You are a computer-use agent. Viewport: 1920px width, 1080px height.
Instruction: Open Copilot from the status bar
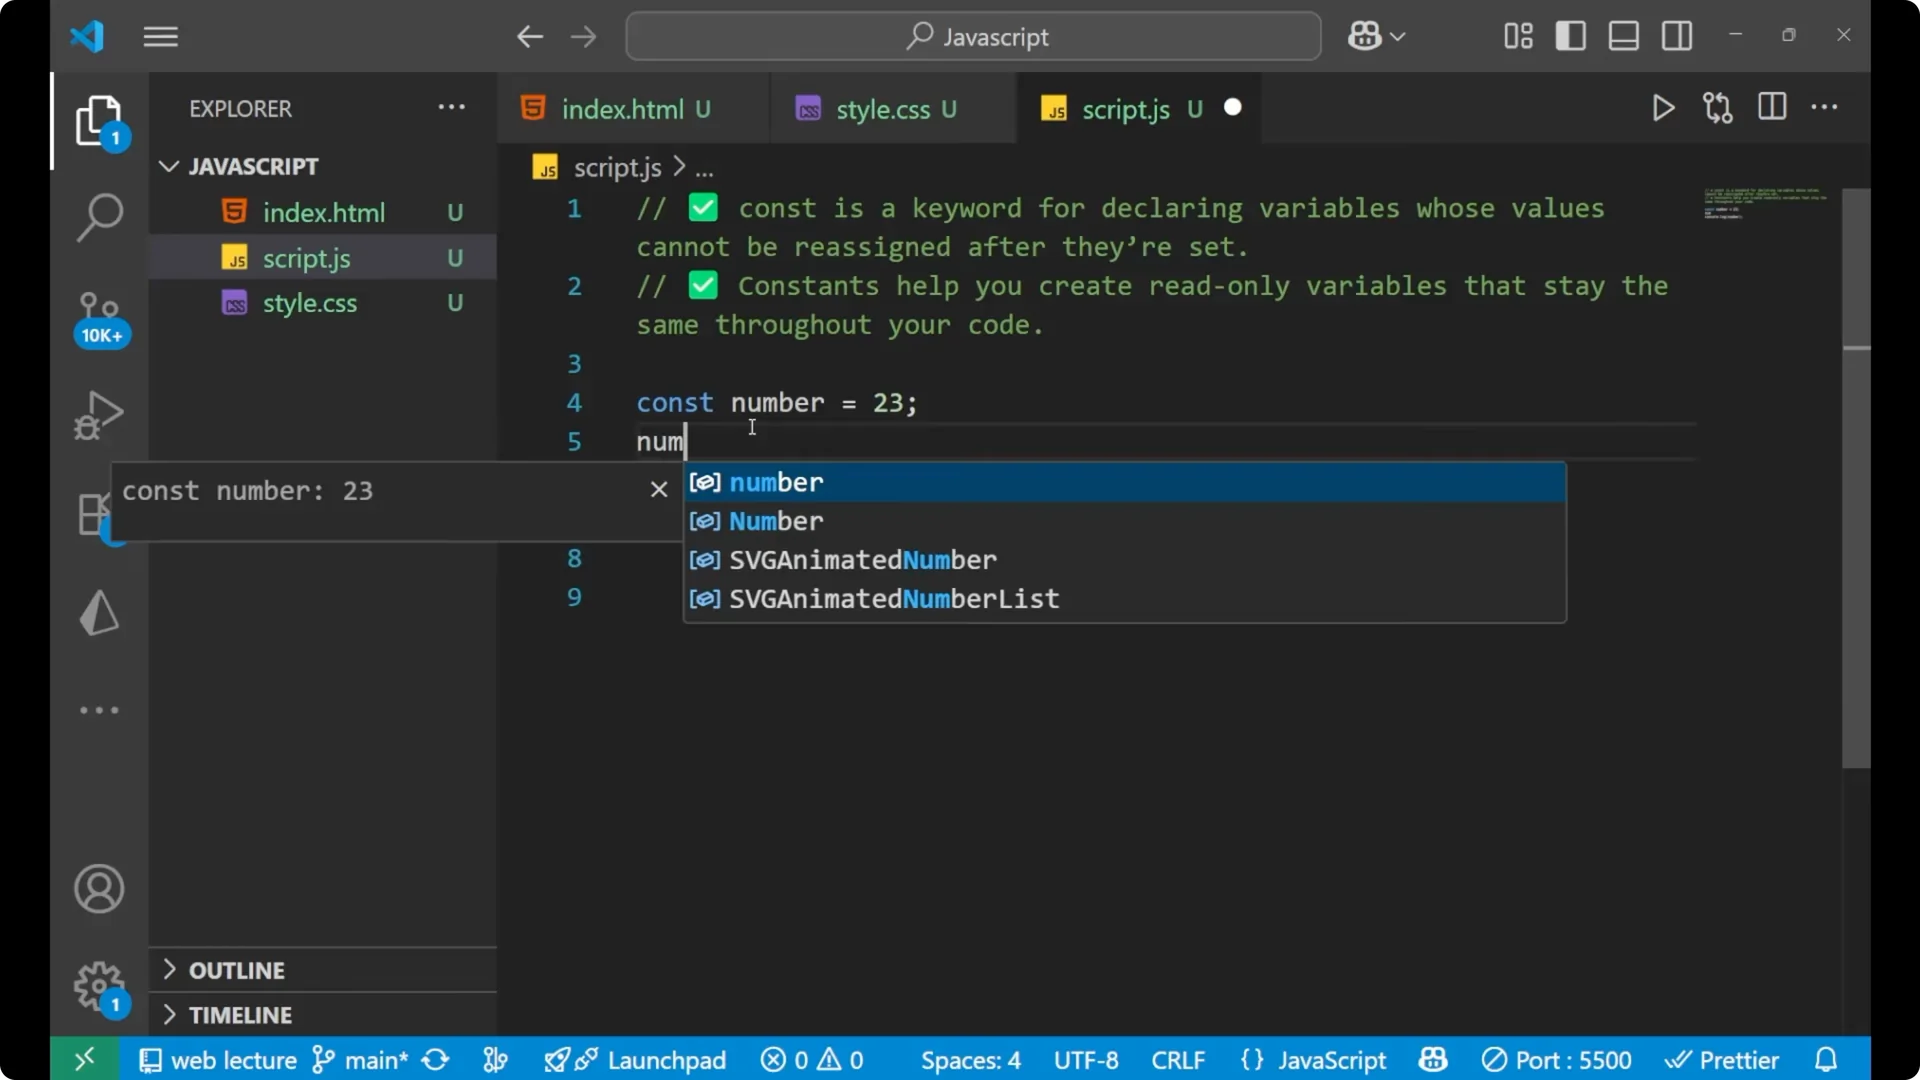coord(1433,1059)
